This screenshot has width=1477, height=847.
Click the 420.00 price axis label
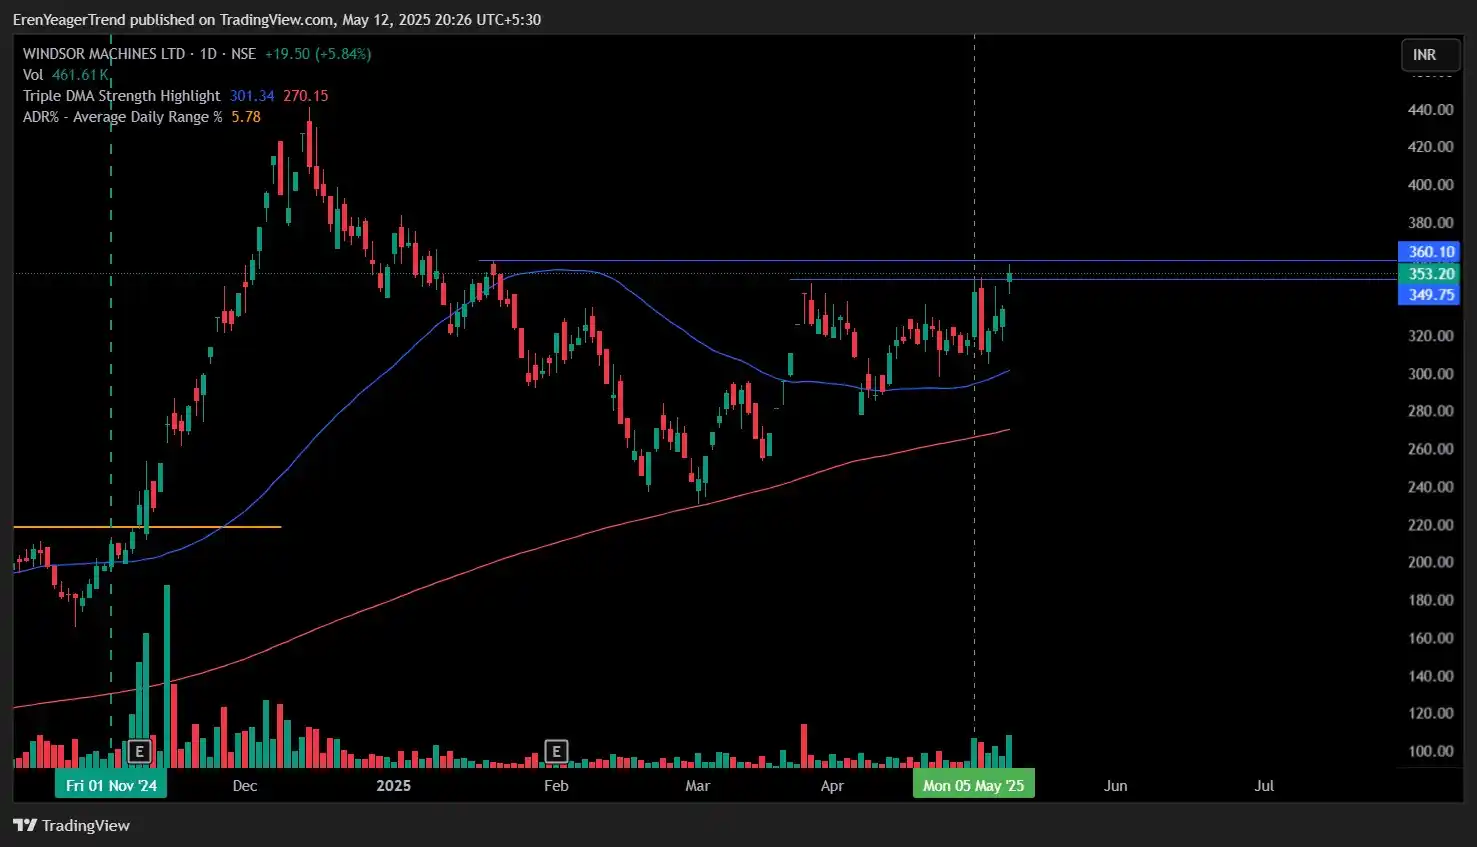point(1430,147)
